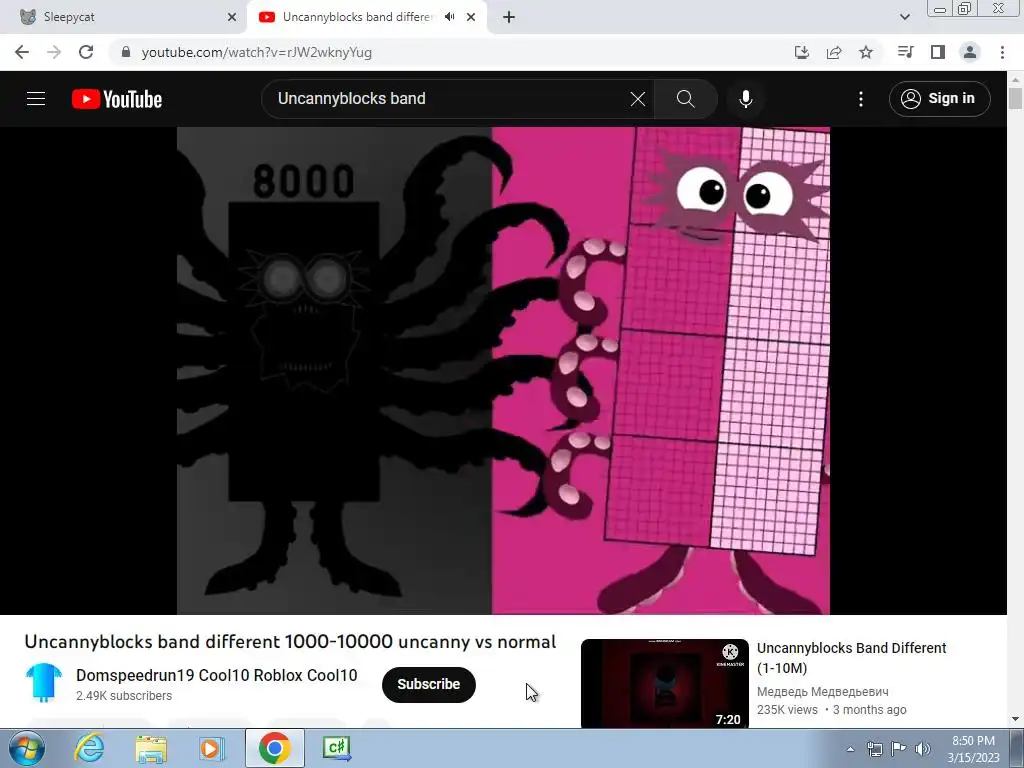1024x768 pixels.
Task: Open YouTube settings three-dot menu
Action: click(x=861, y=99)
